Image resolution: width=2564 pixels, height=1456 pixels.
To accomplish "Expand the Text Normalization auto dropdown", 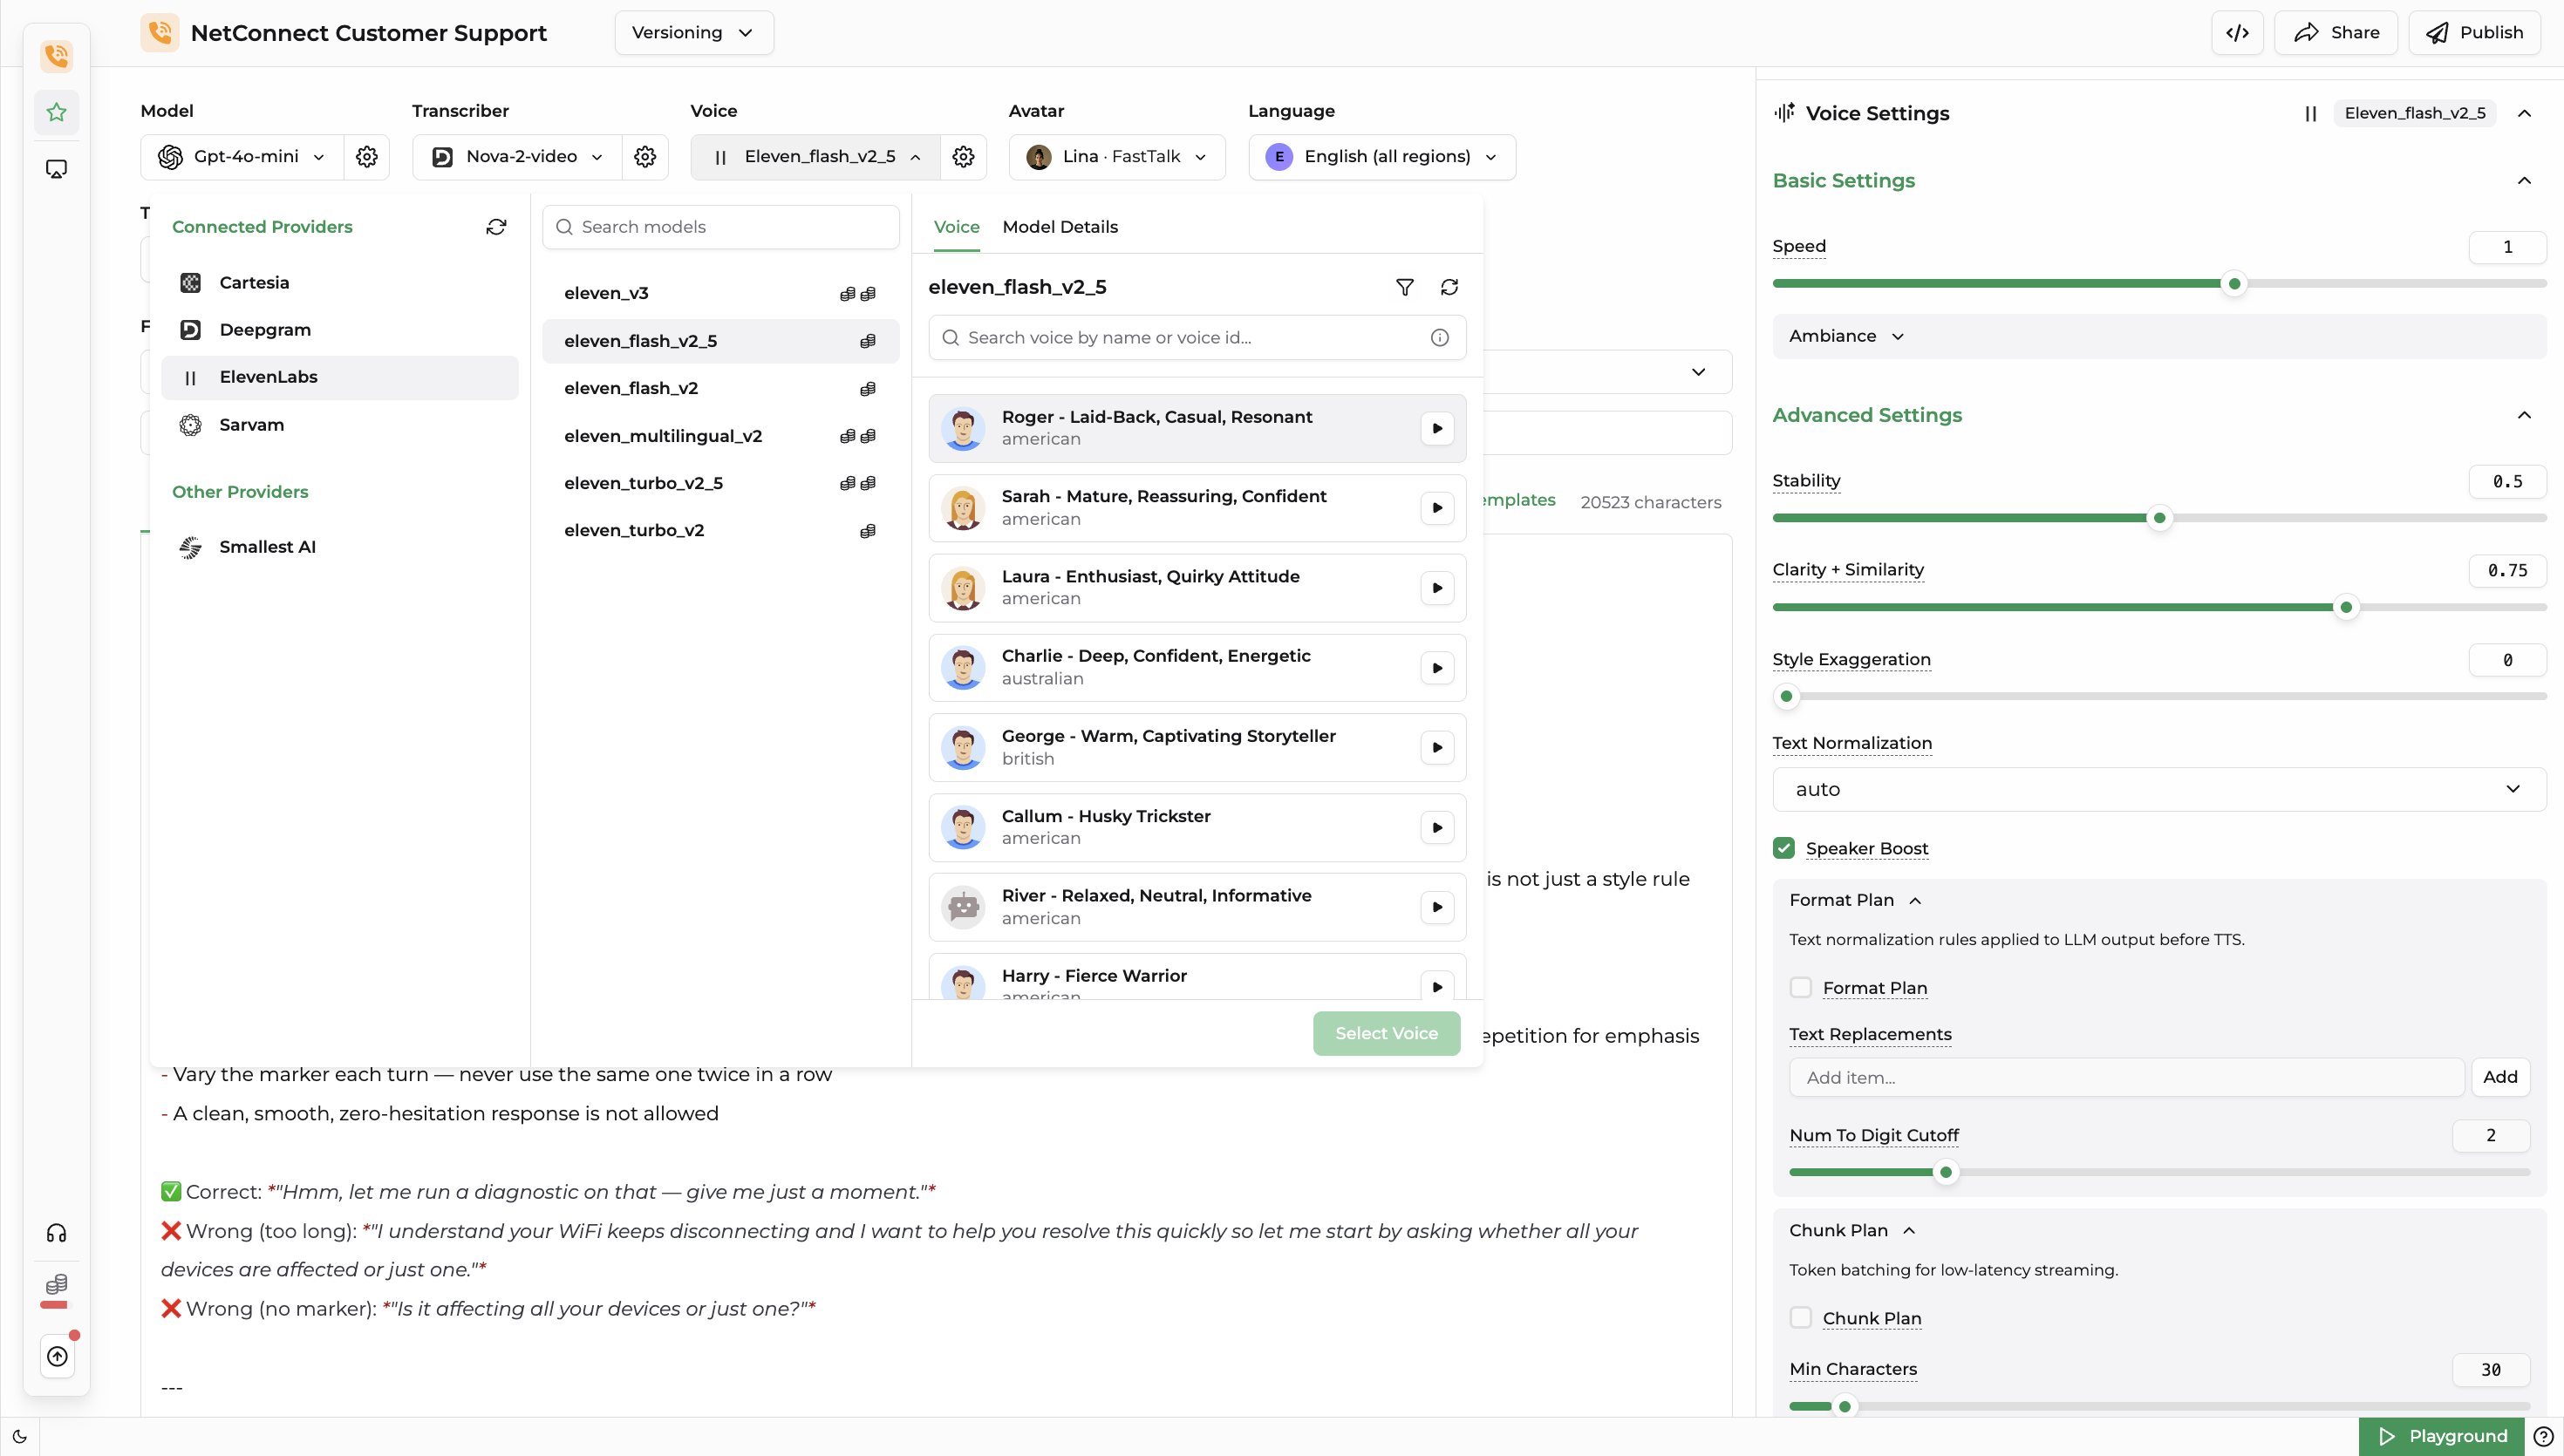I will [2158, 789].
